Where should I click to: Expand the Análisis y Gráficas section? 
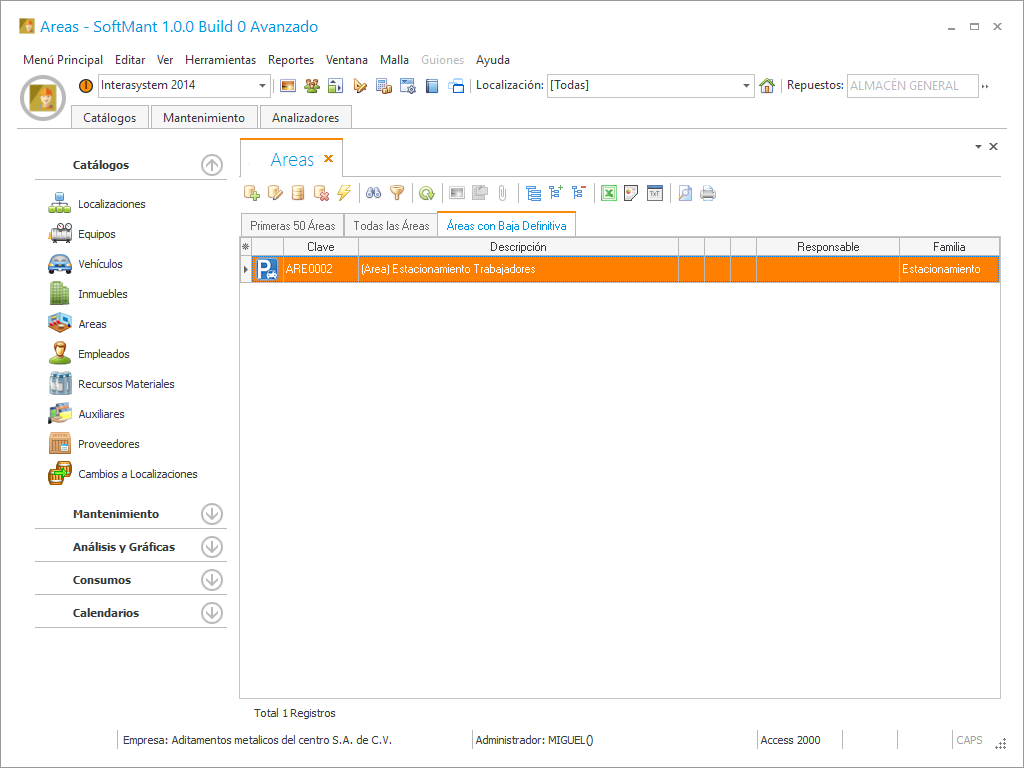pyautogui.click(x=211, y=547)
